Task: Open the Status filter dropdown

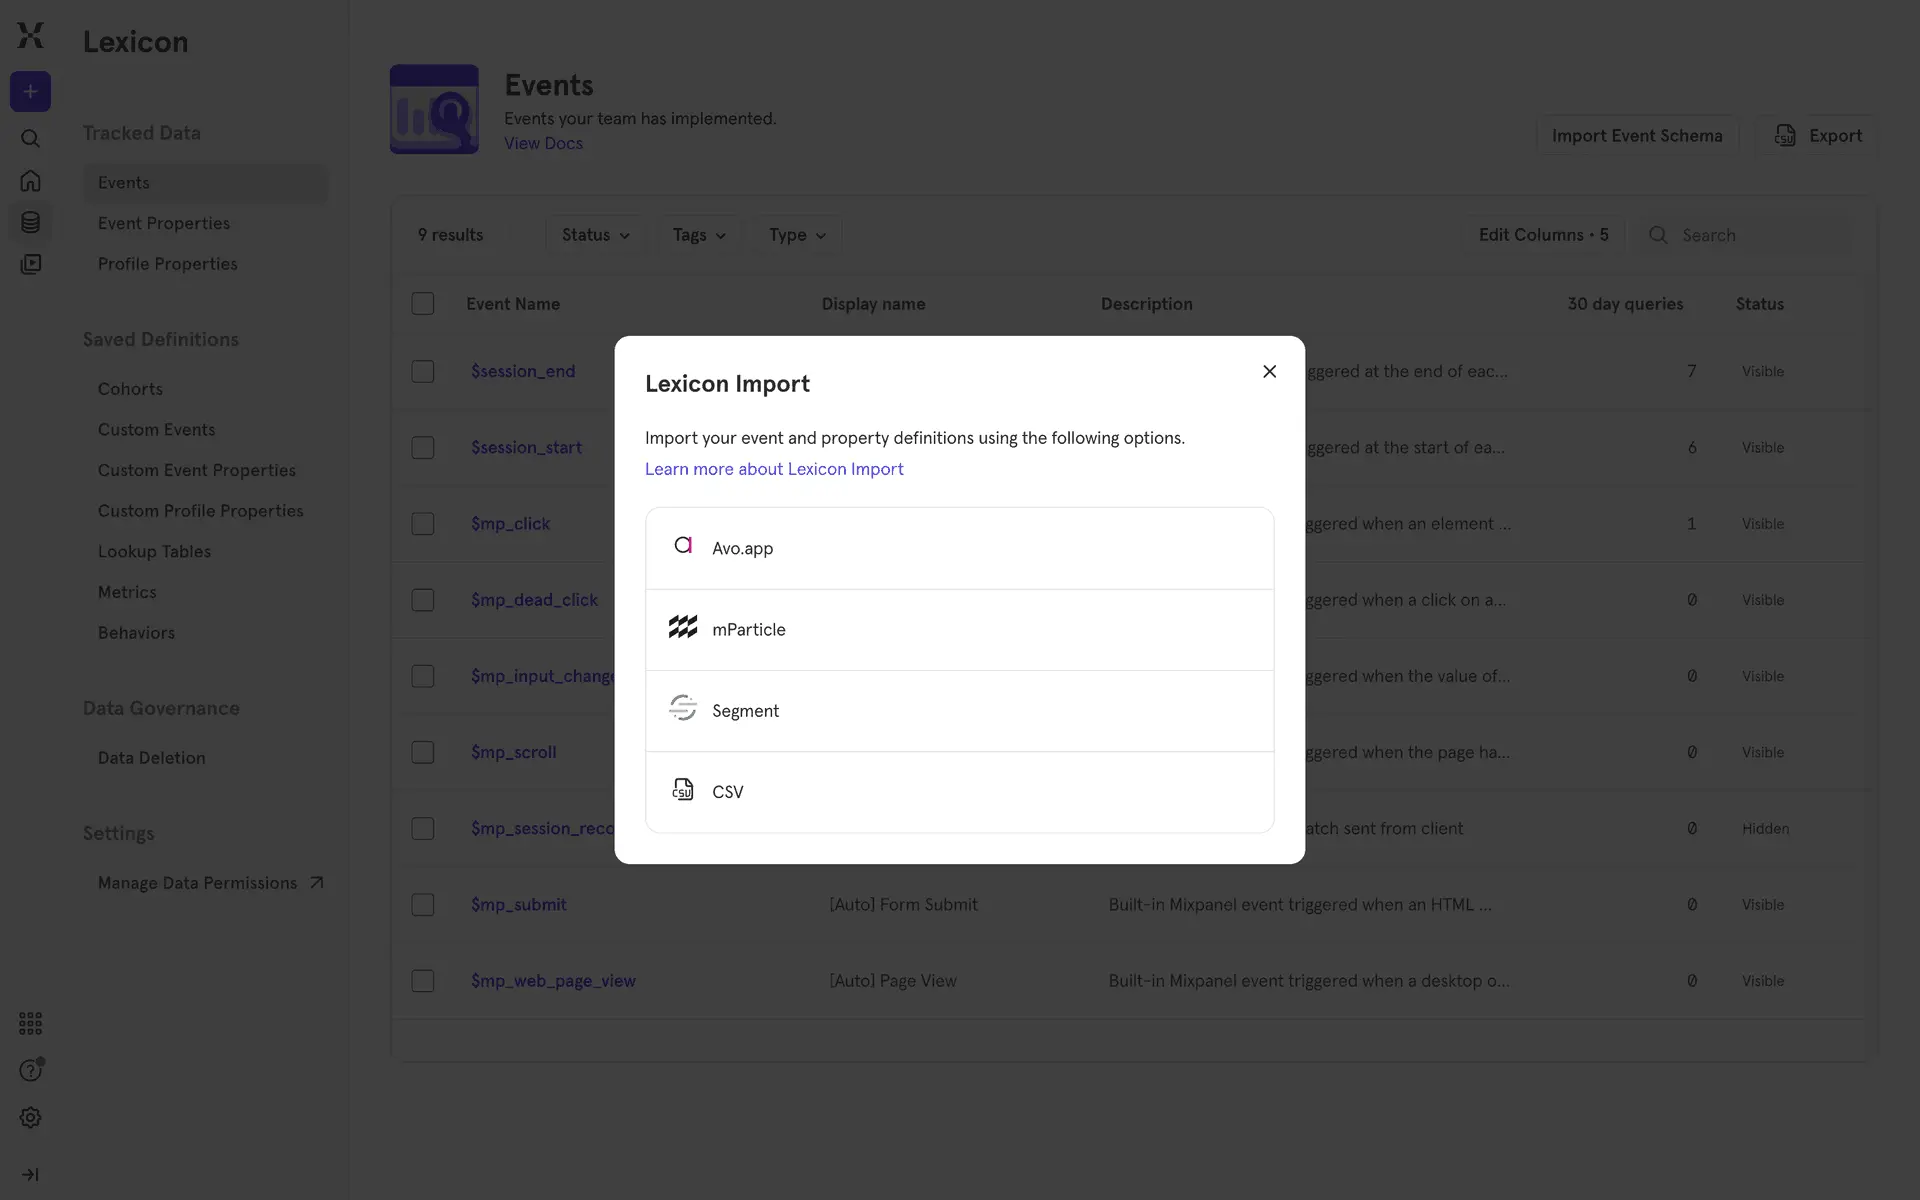Action: point(595,235)
